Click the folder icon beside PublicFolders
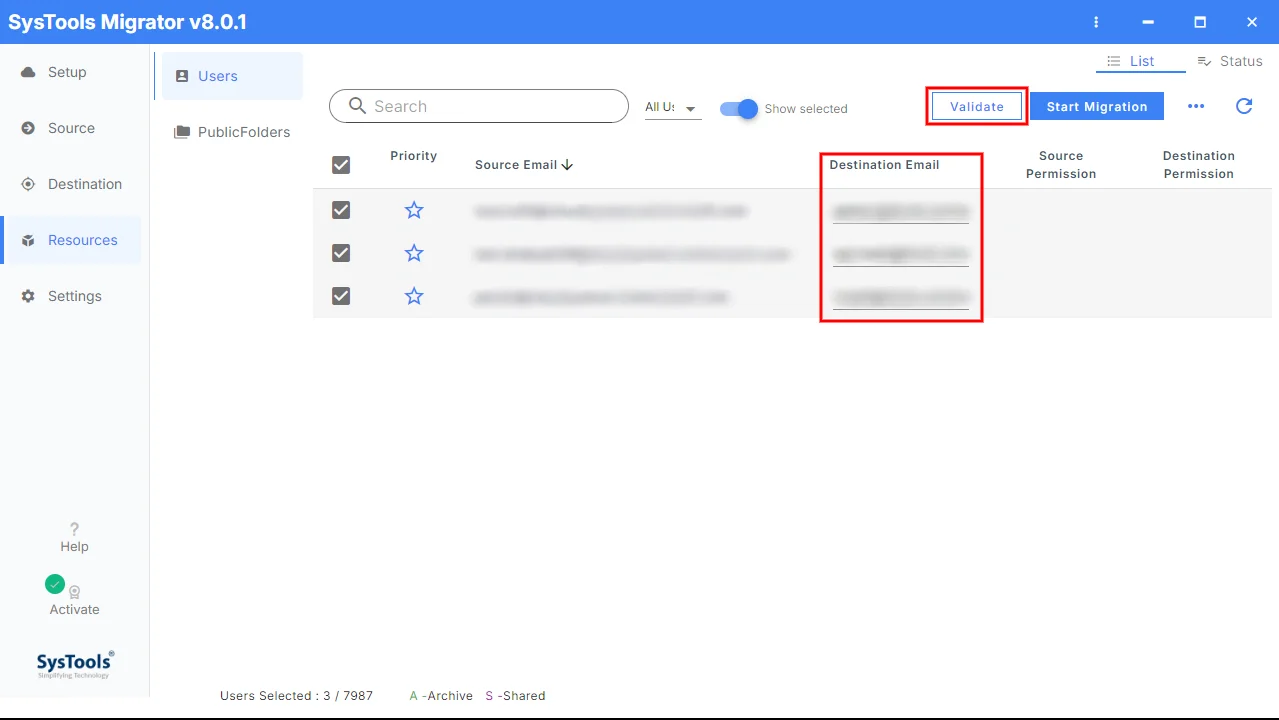Viewport: 1279px width, 720px height. [x=182, y=132]
